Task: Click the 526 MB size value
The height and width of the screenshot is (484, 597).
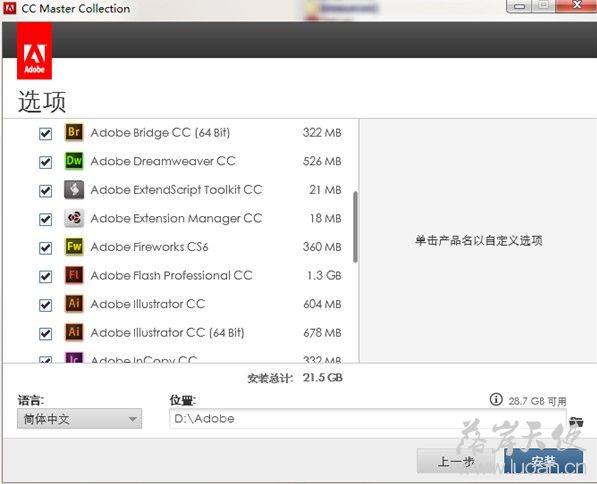Action: 322,161
